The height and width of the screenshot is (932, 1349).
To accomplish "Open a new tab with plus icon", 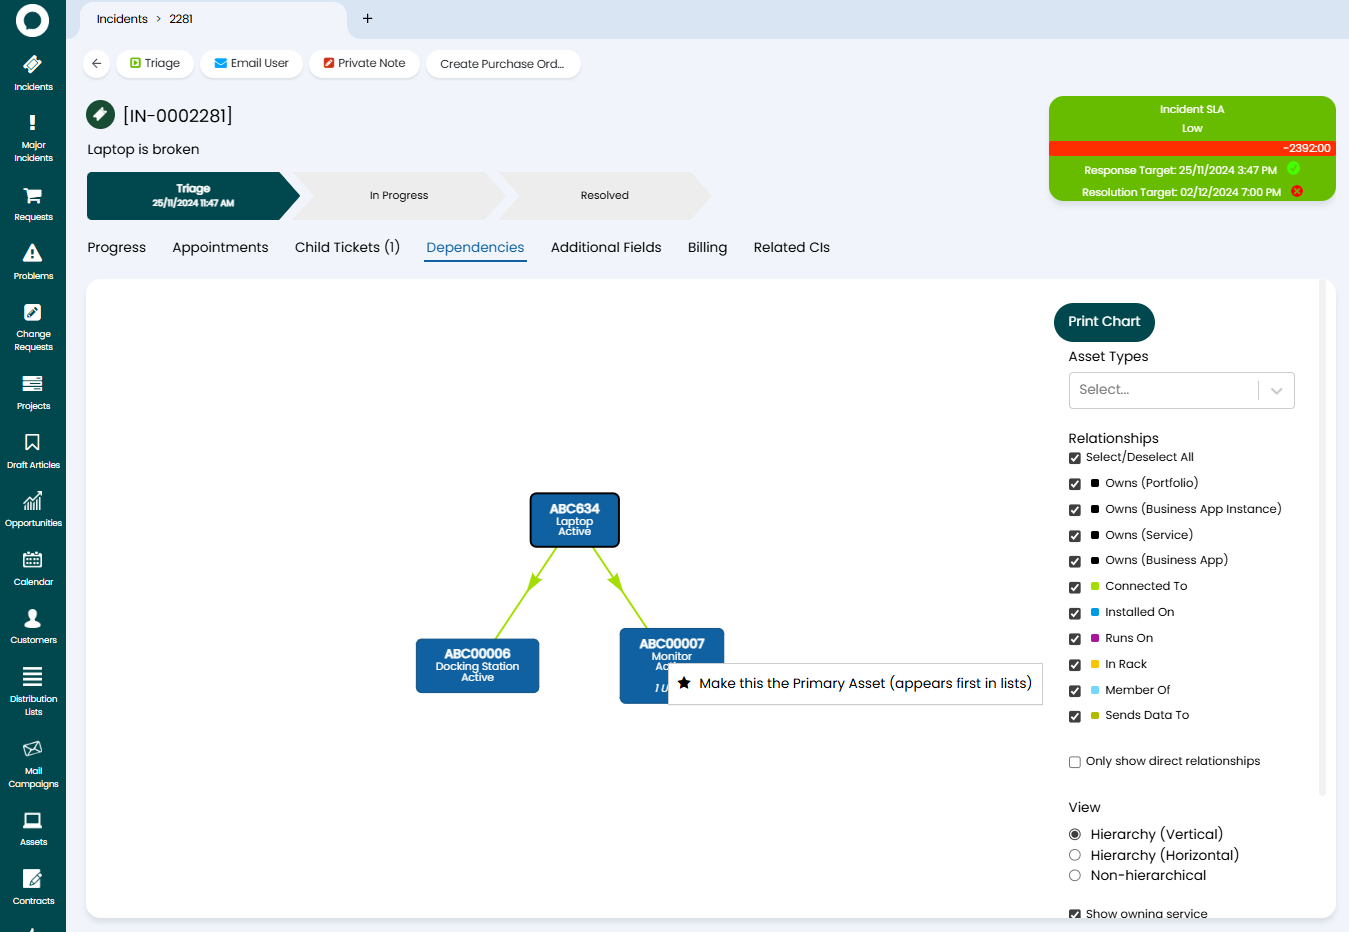I will (367, 19).
